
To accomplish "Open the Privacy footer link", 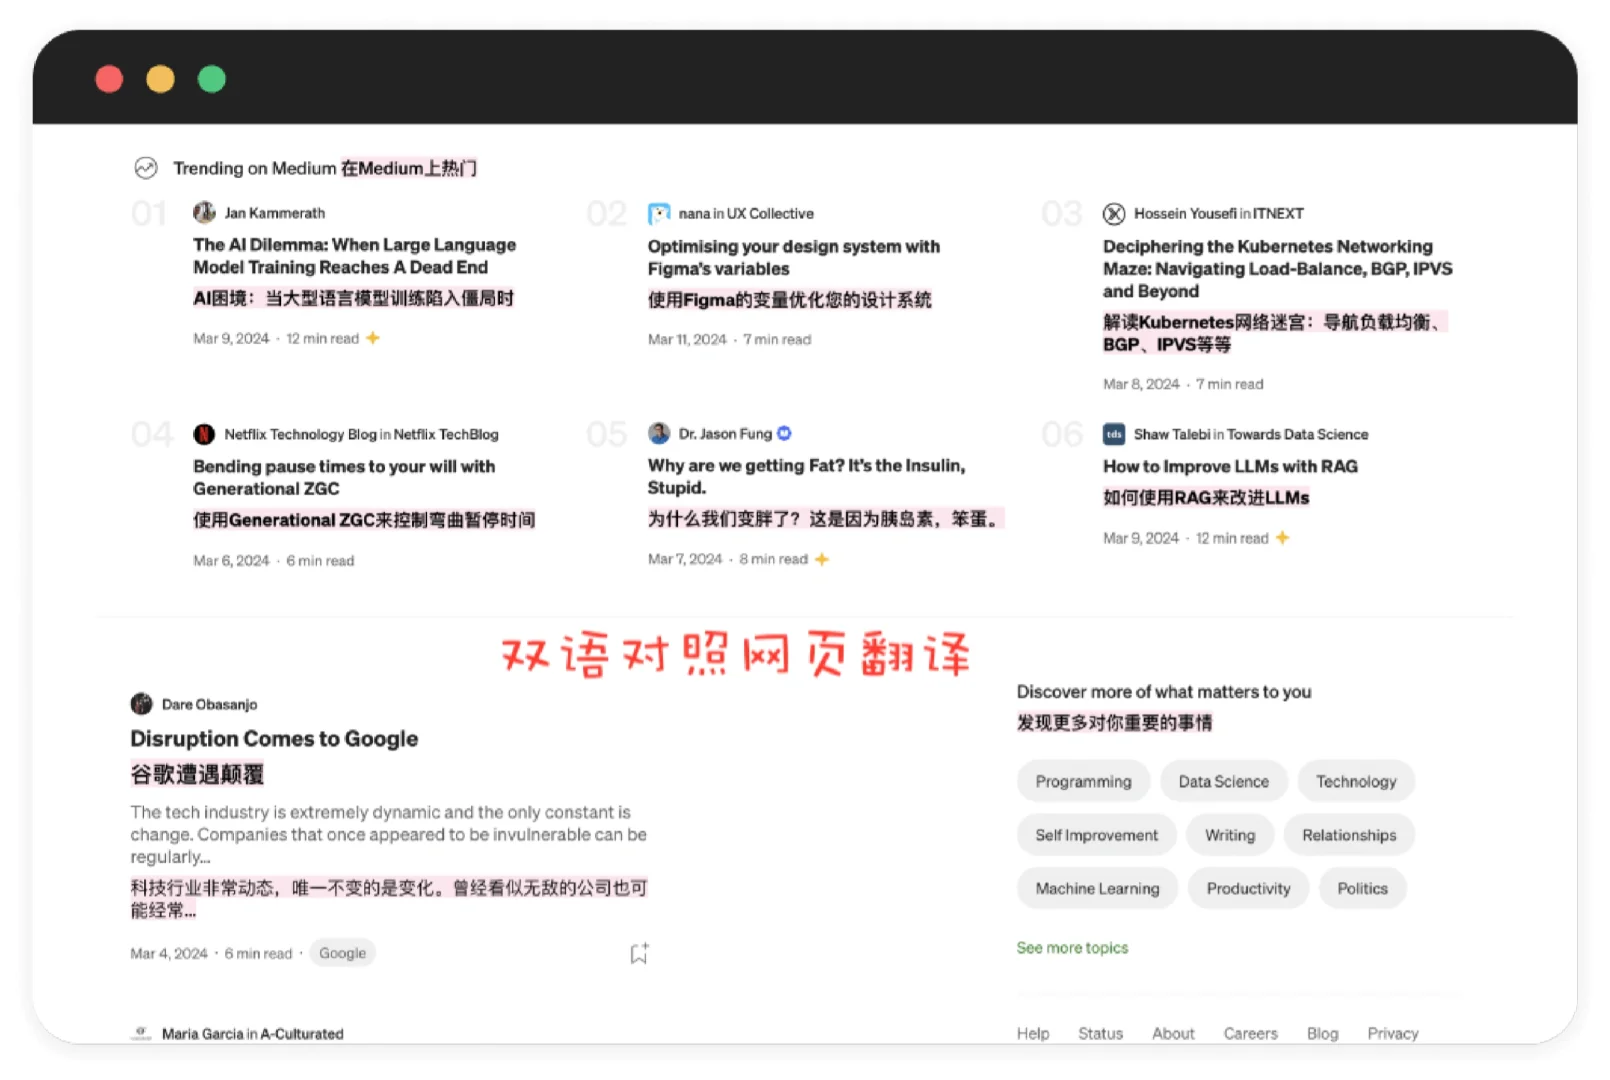I will pyautogui.click(x=1393, y=1033).
